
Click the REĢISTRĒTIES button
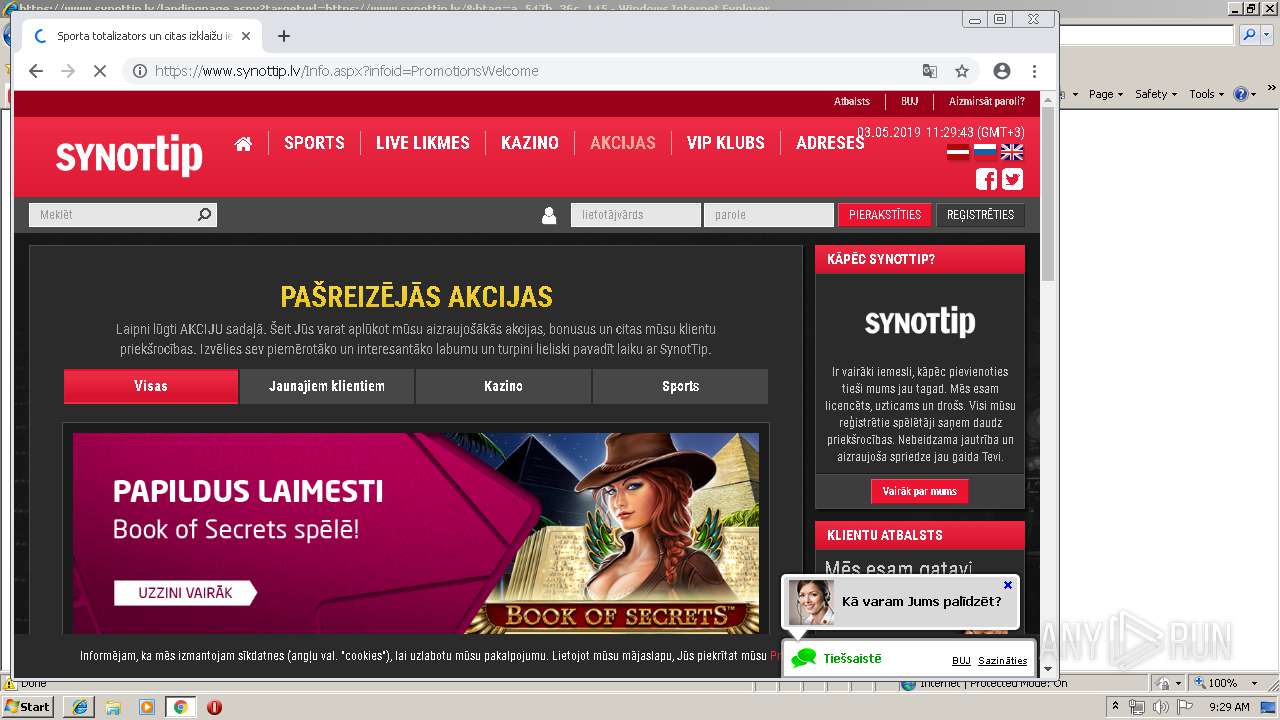980,215
